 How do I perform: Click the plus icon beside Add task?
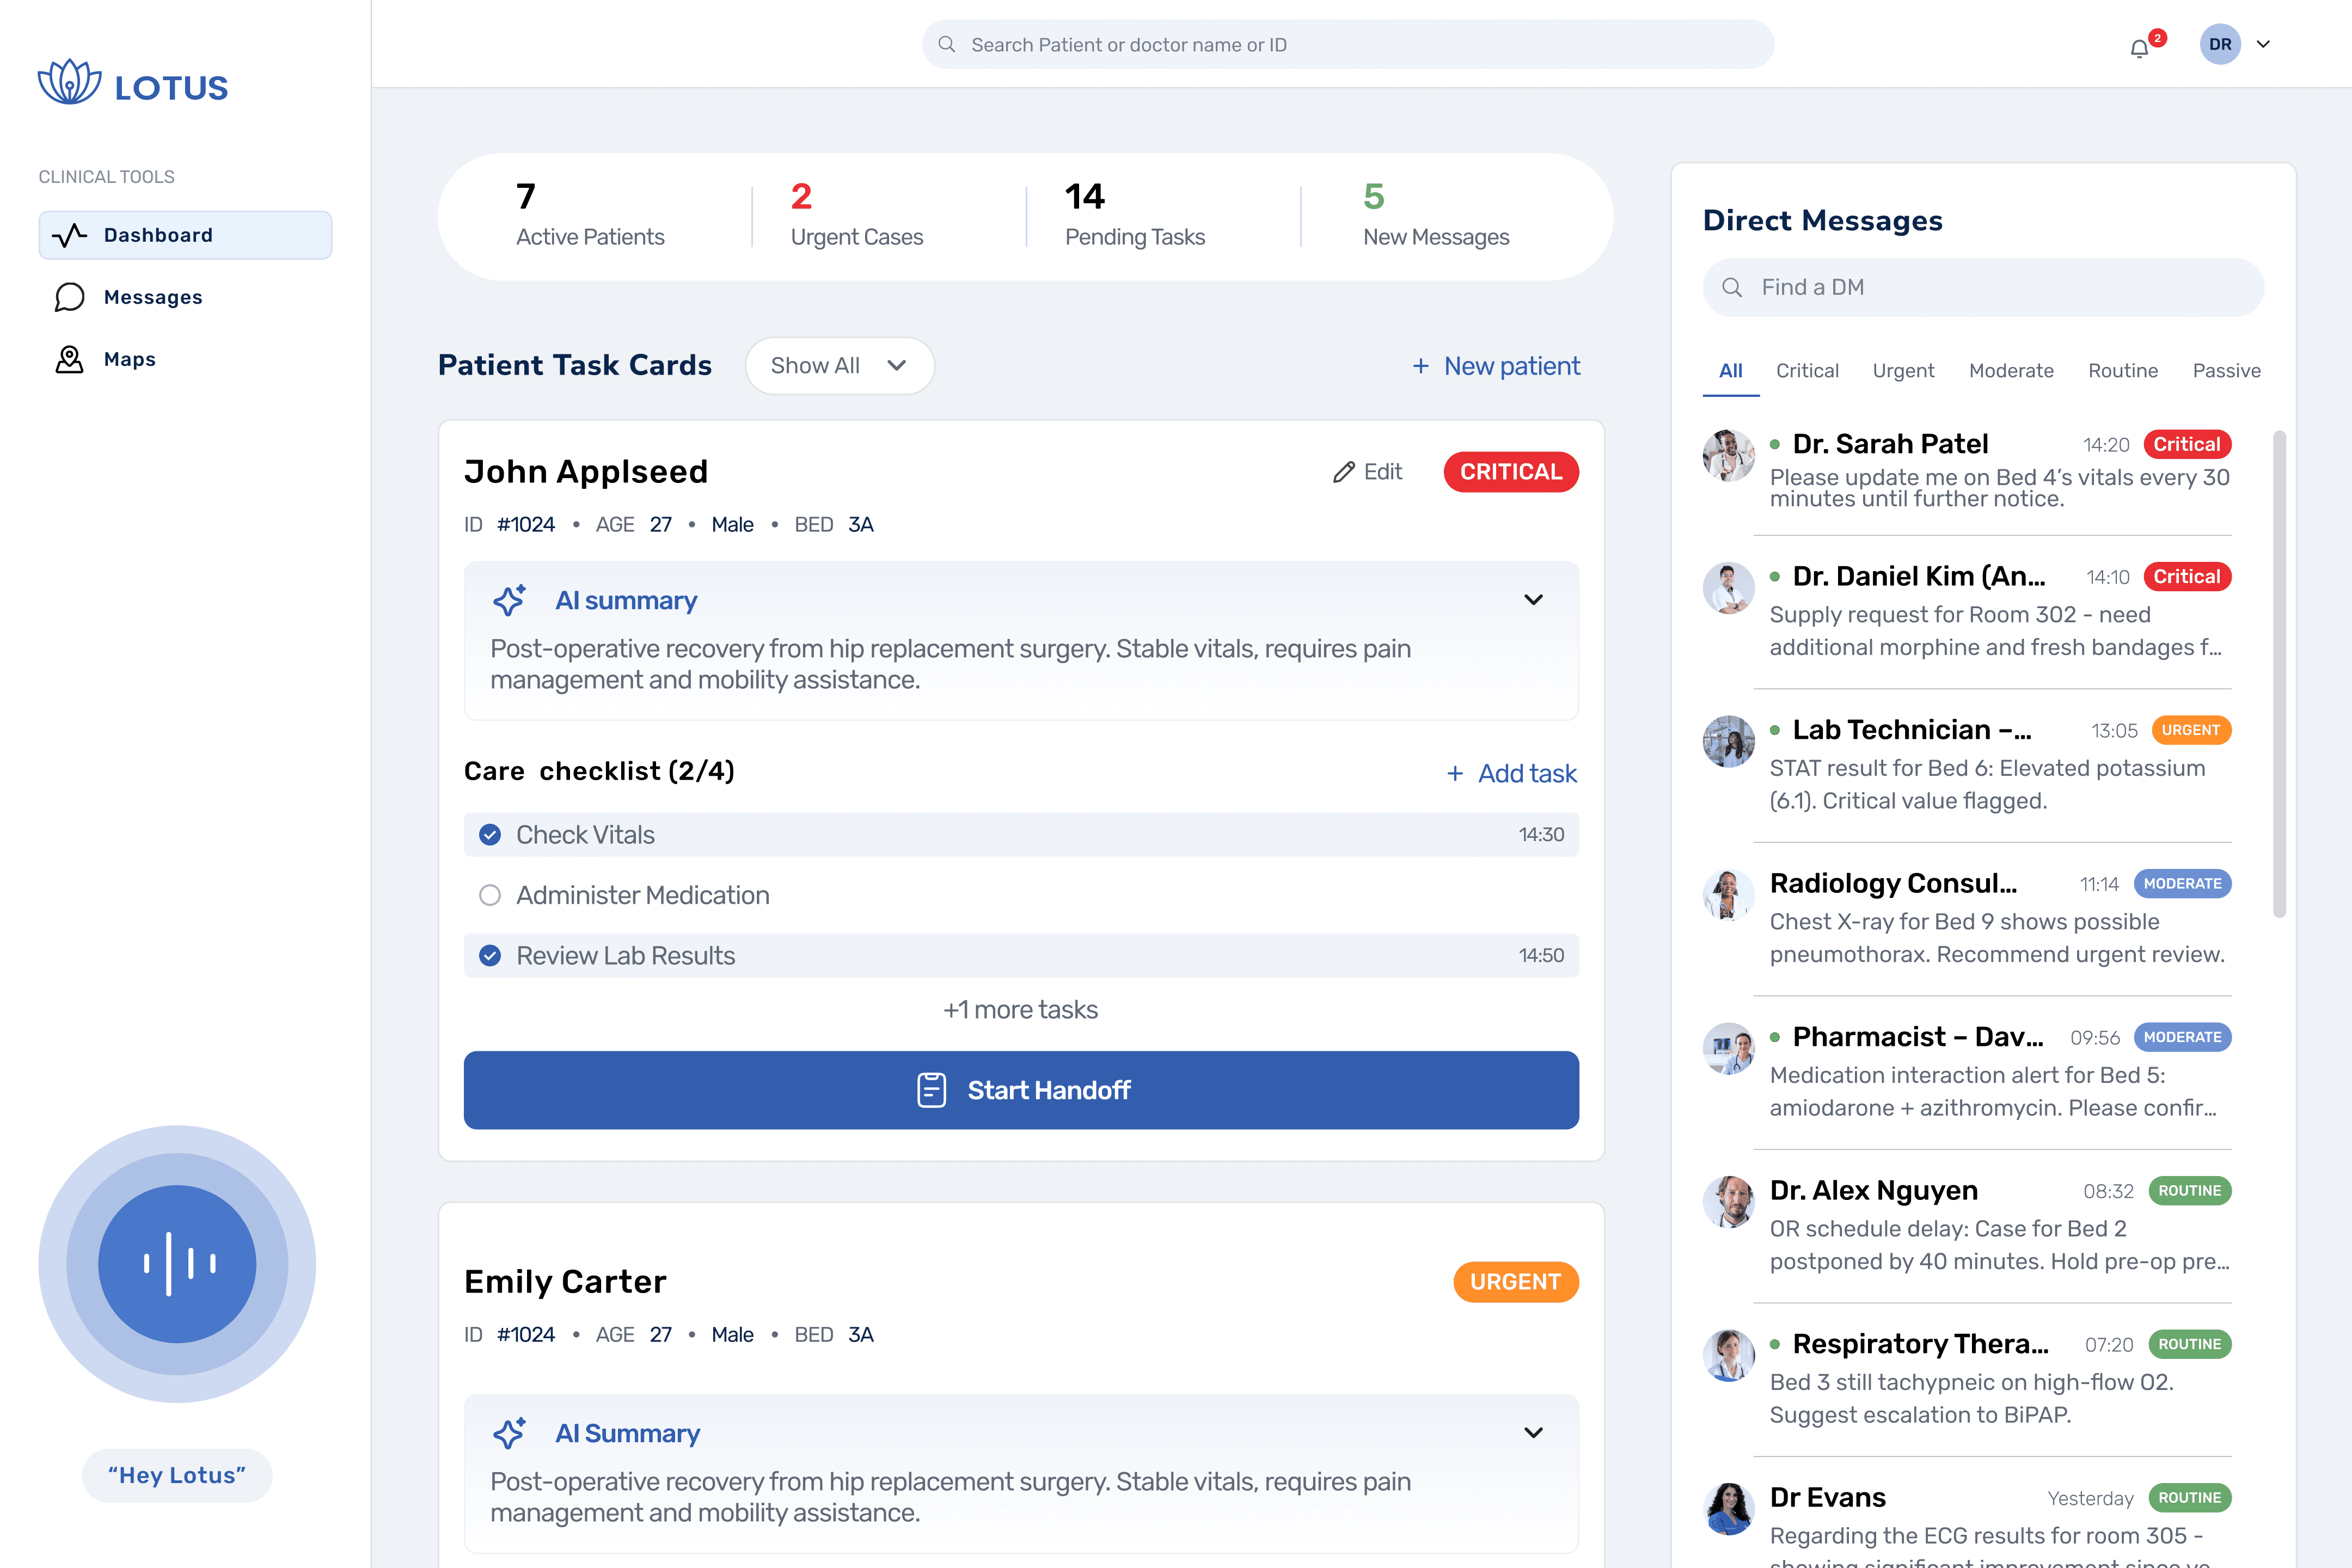1455,774
